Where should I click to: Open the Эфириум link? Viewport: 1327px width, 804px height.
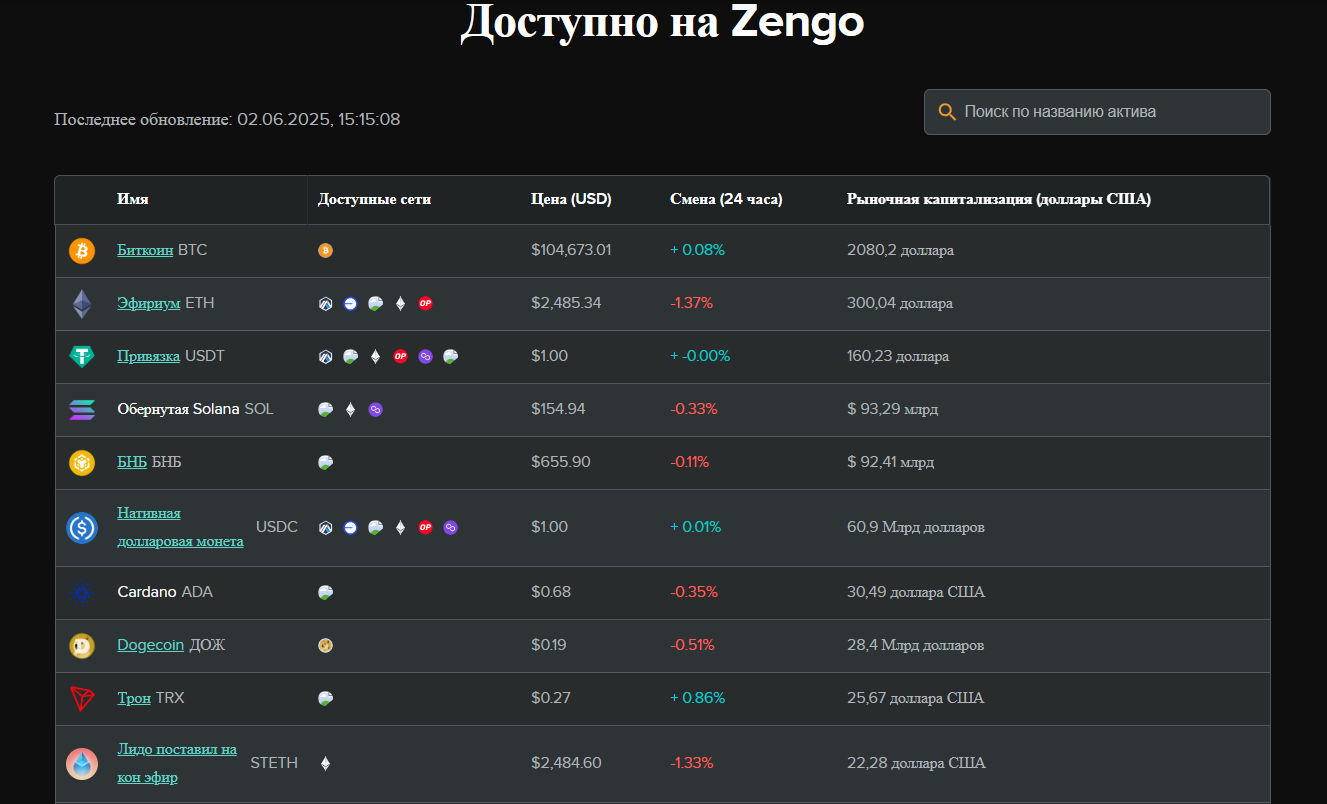point(148,303)
